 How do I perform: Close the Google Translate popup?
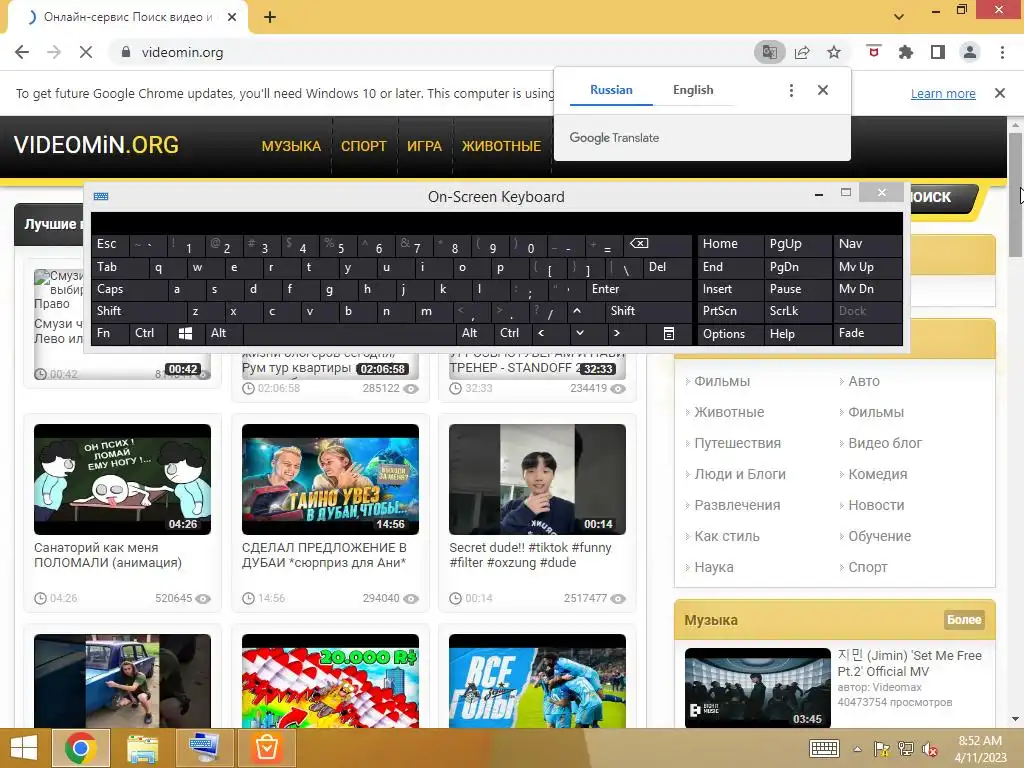(x=823, y=90)
